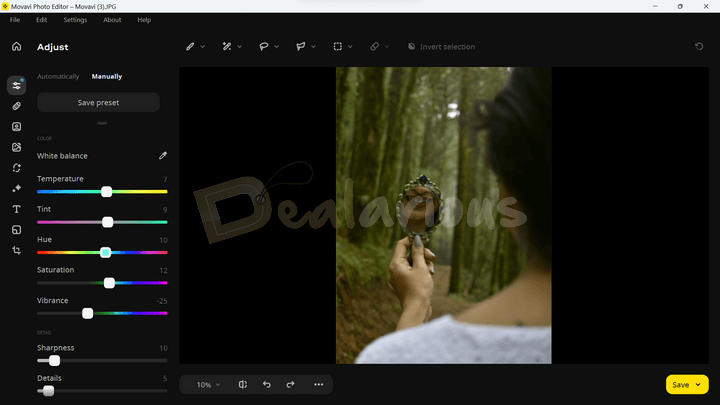Click the Saturation slider handle

(109, 283)
